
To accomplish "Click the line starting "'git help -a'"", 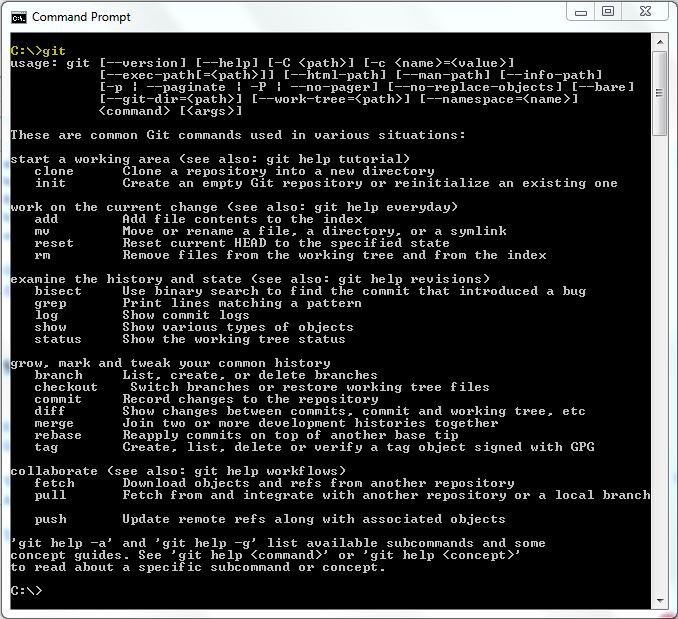I will [x=278, y=543].
